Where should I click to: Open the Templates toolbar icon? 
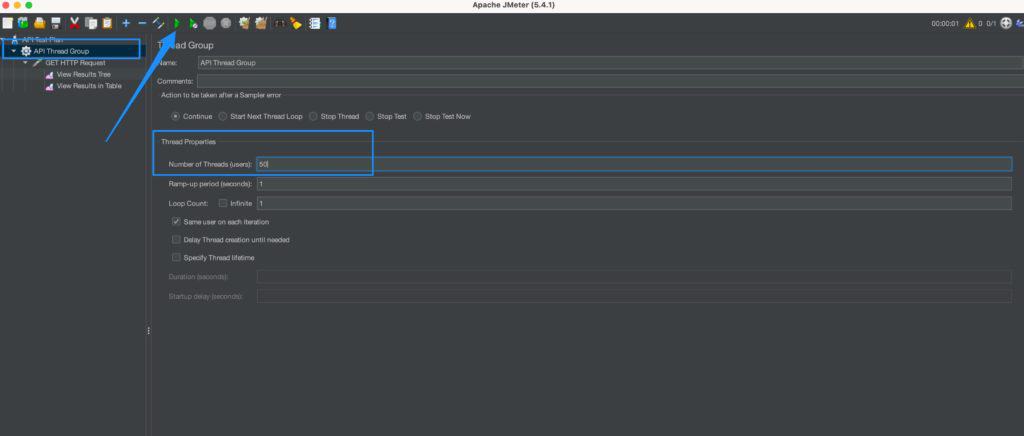pos(24,23)
